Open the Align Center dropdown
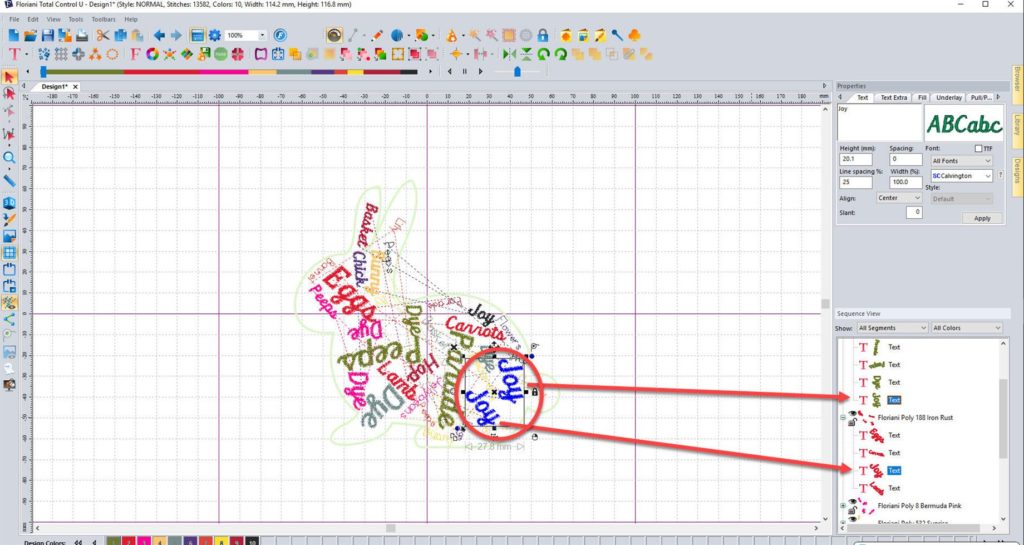1024x545 pixels. click(899, 198)
